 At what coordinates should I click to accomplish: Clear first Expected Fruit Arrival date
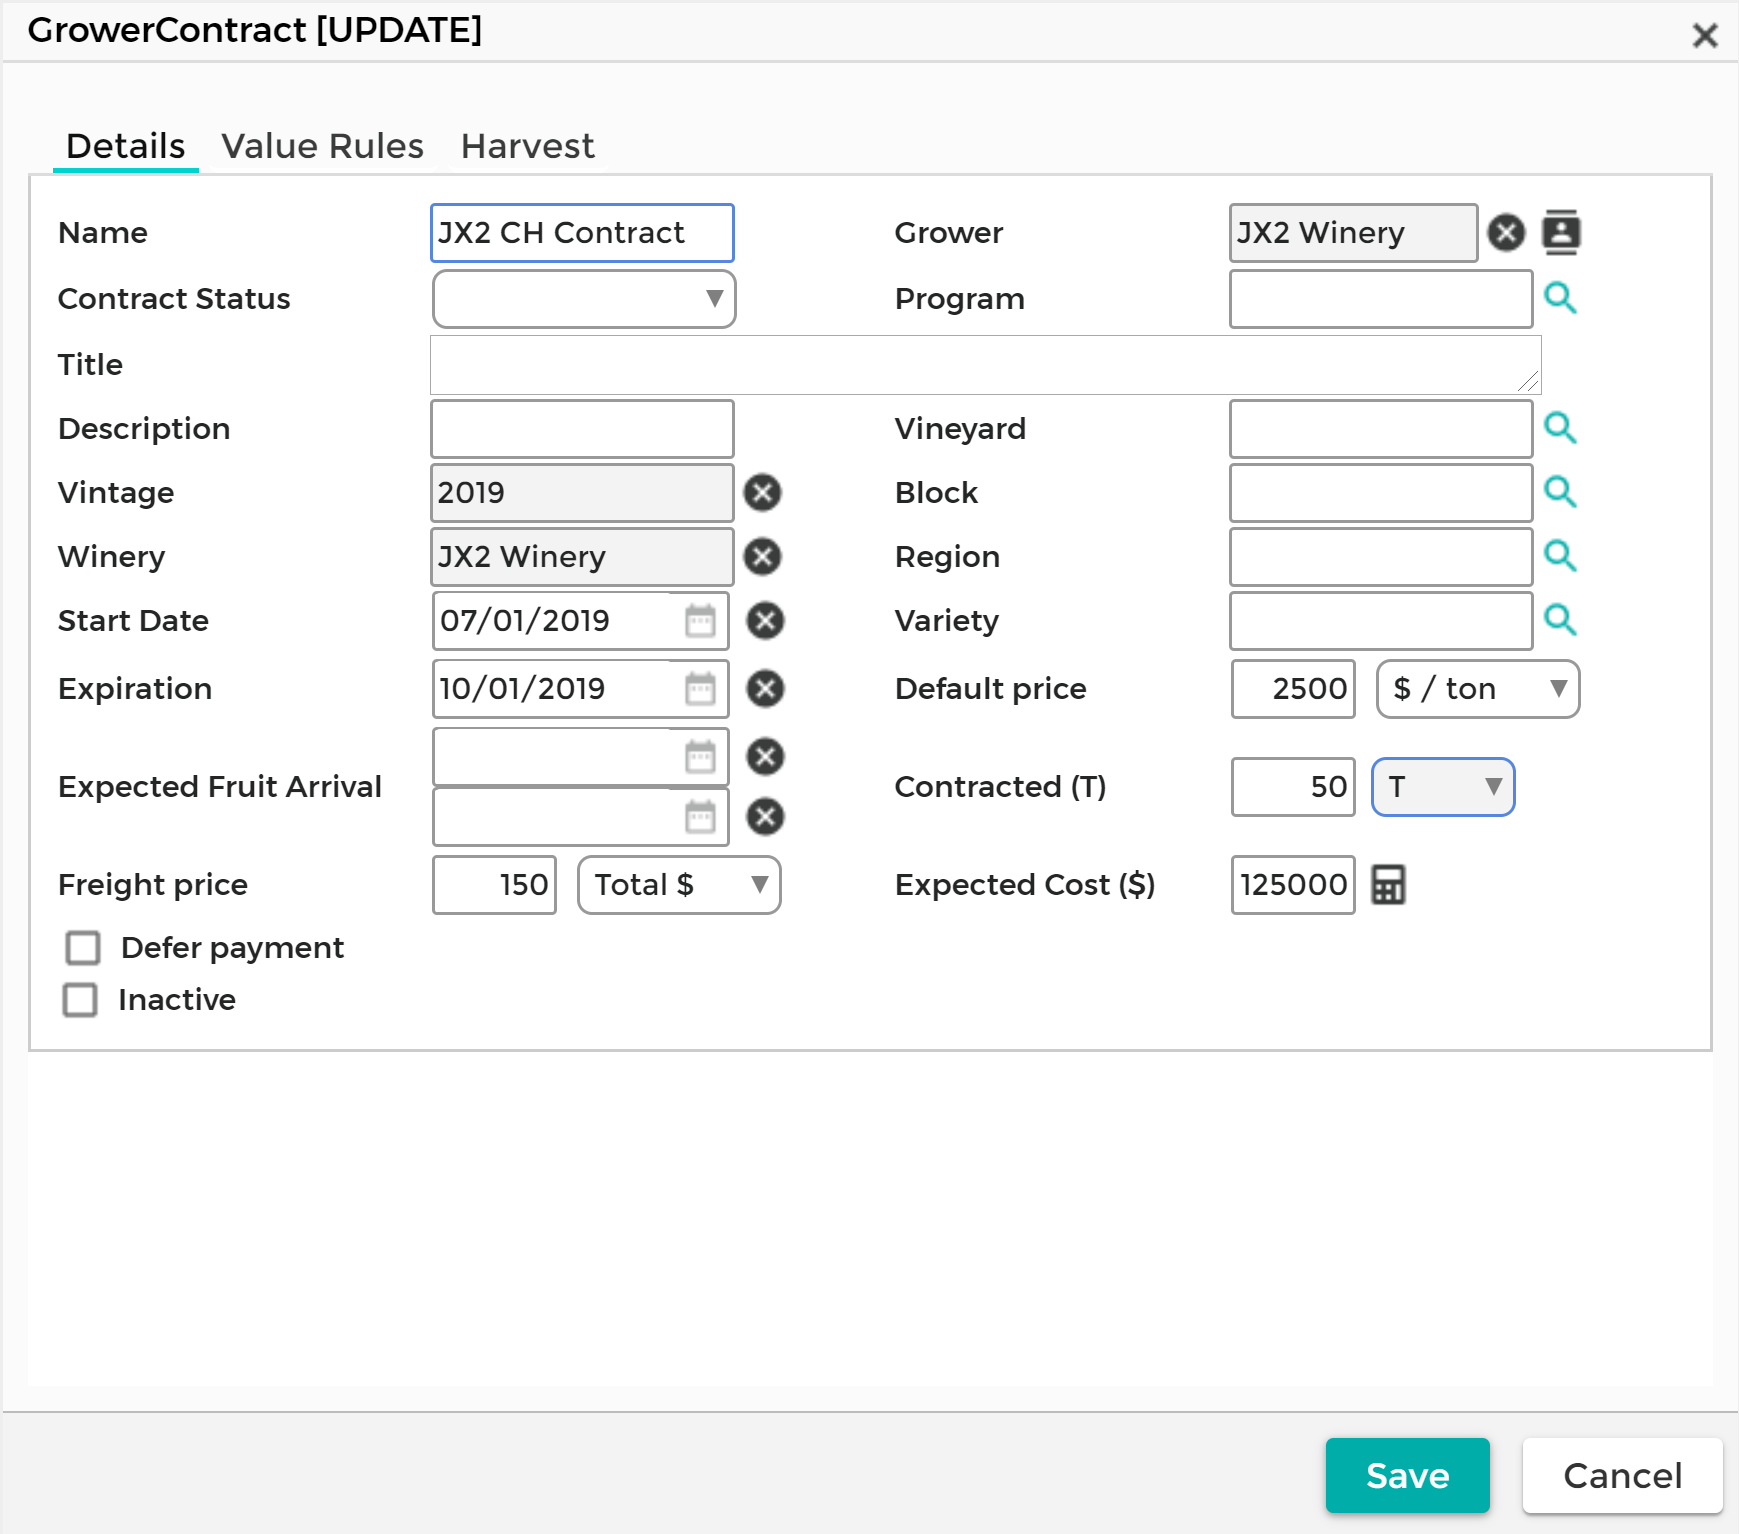point(765,757)
